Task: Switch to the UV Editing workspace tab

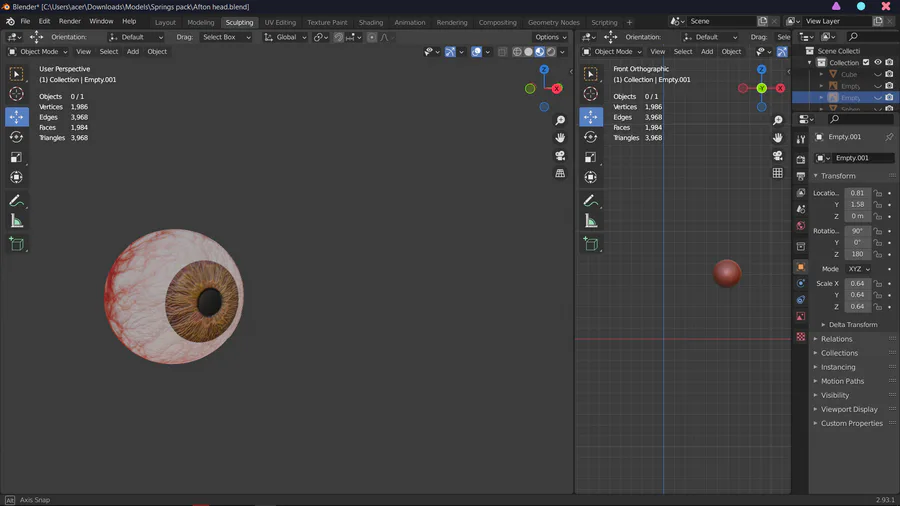Action: [280, 22]
